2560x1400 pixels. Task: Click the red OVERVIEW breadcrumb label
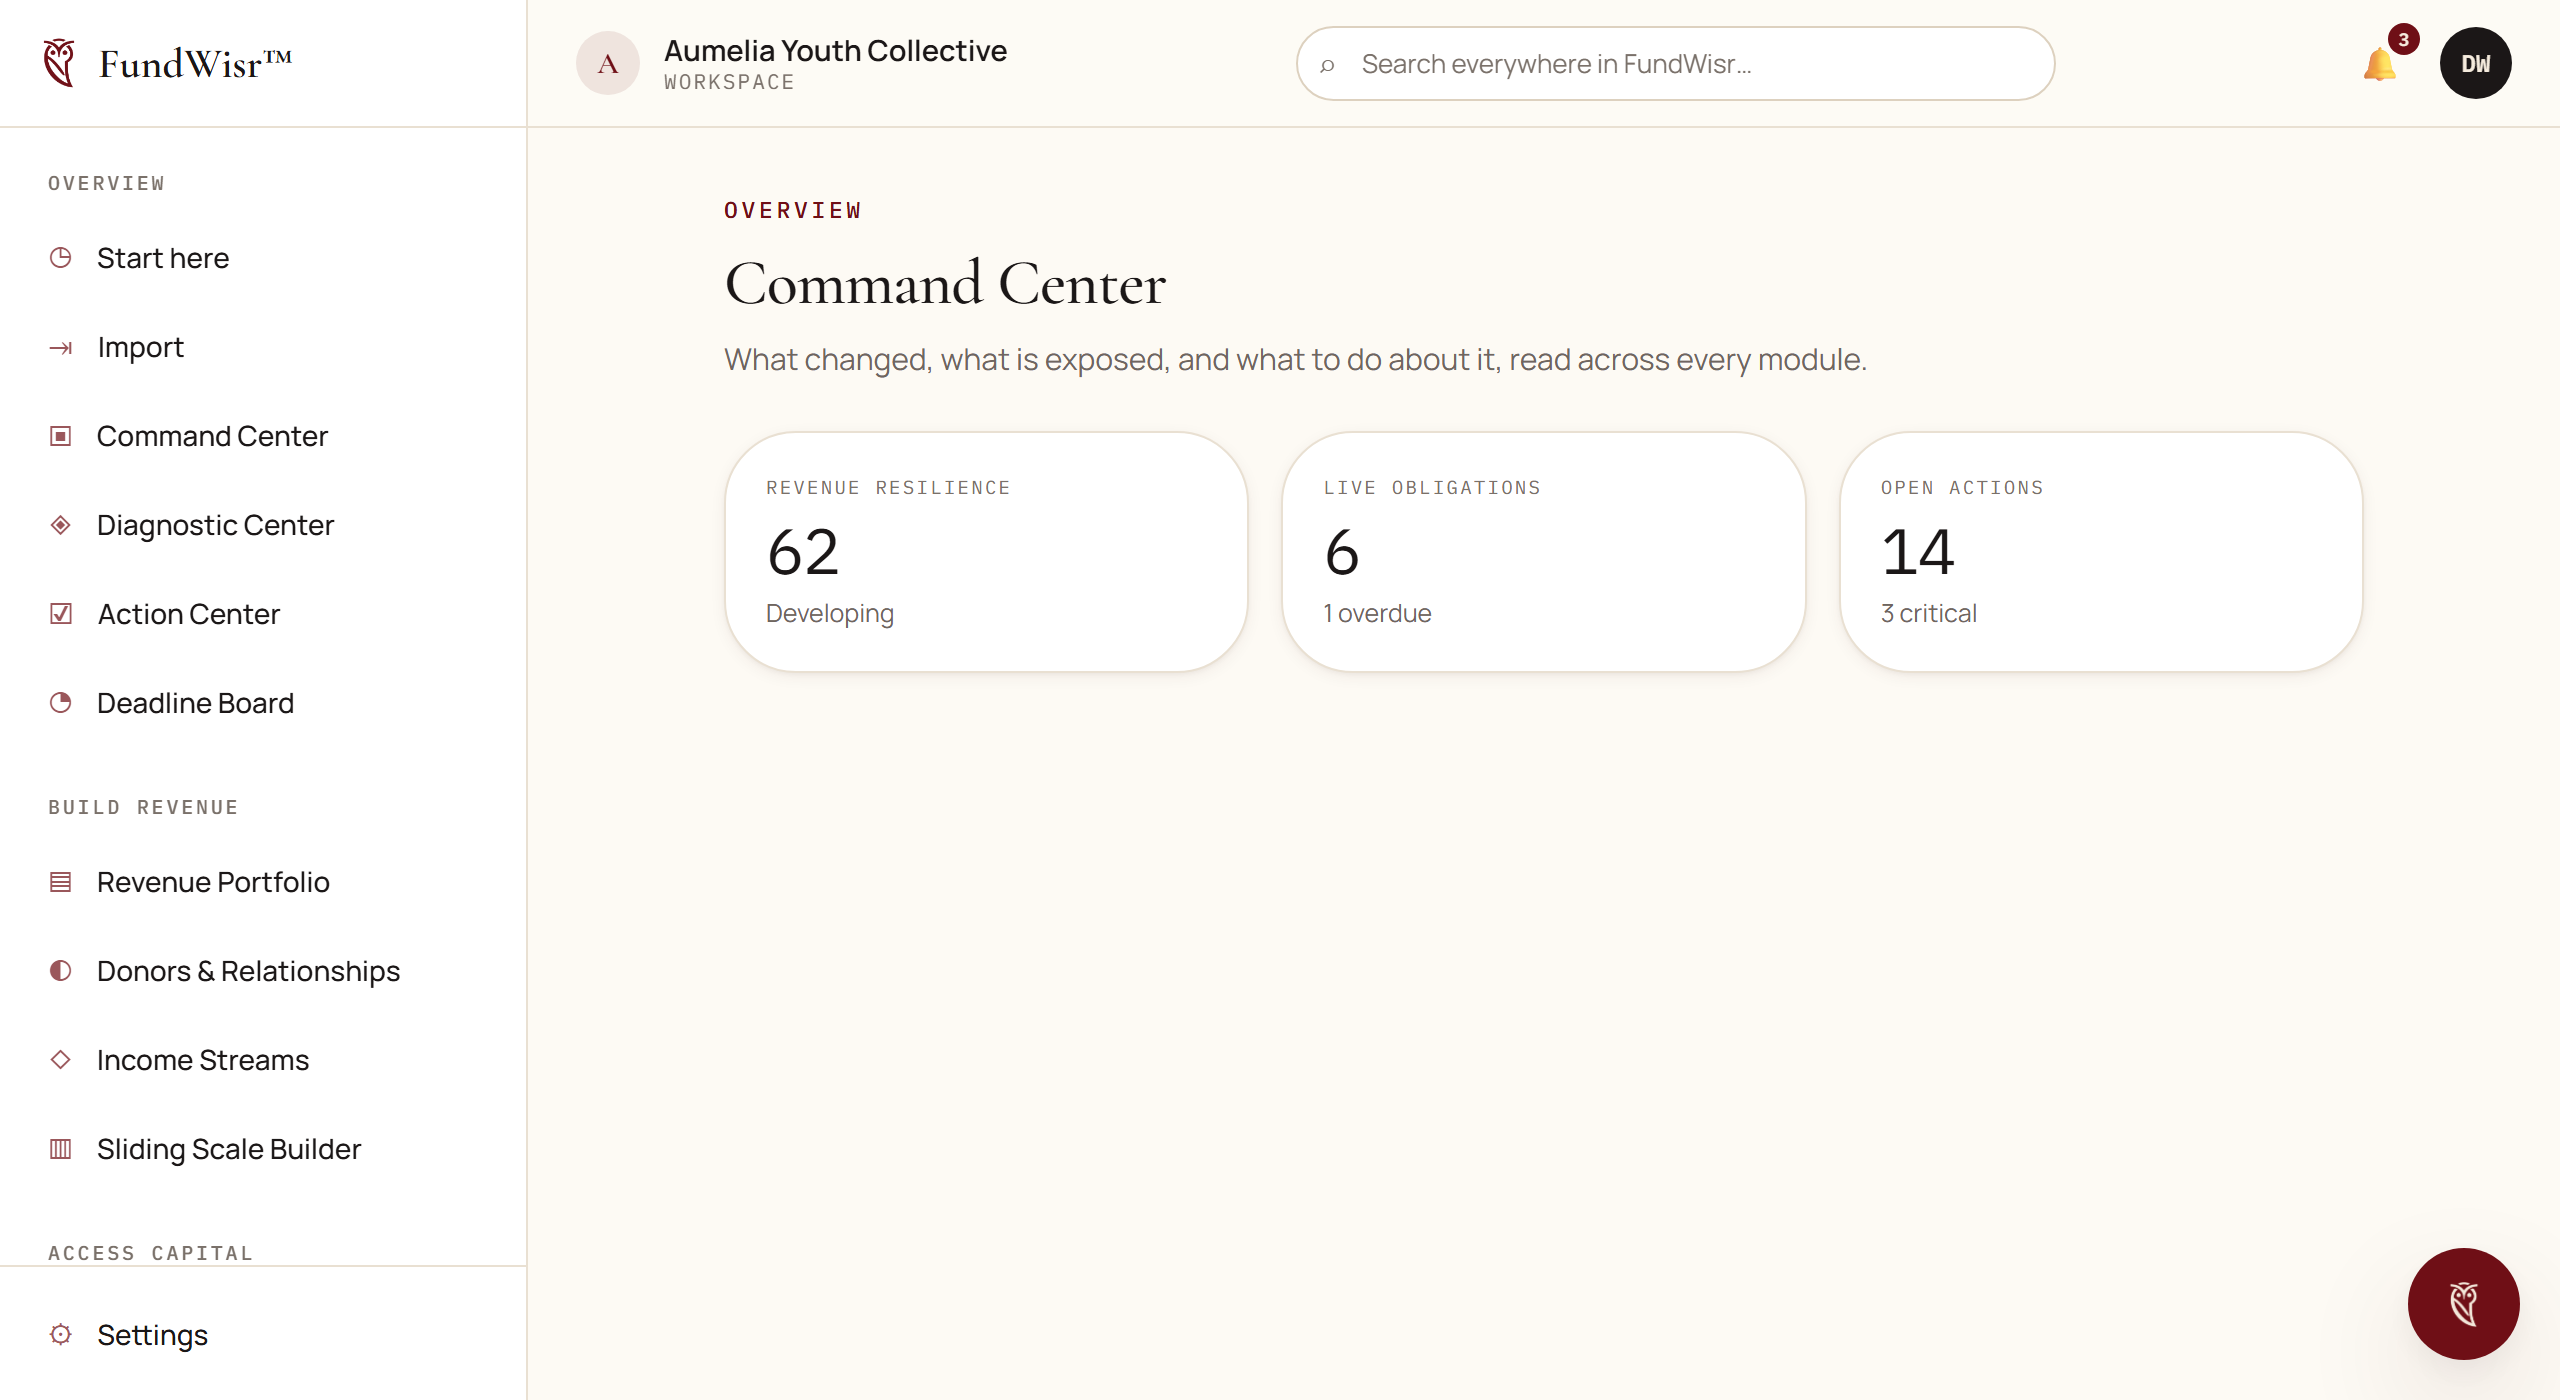tap(792, 210)
